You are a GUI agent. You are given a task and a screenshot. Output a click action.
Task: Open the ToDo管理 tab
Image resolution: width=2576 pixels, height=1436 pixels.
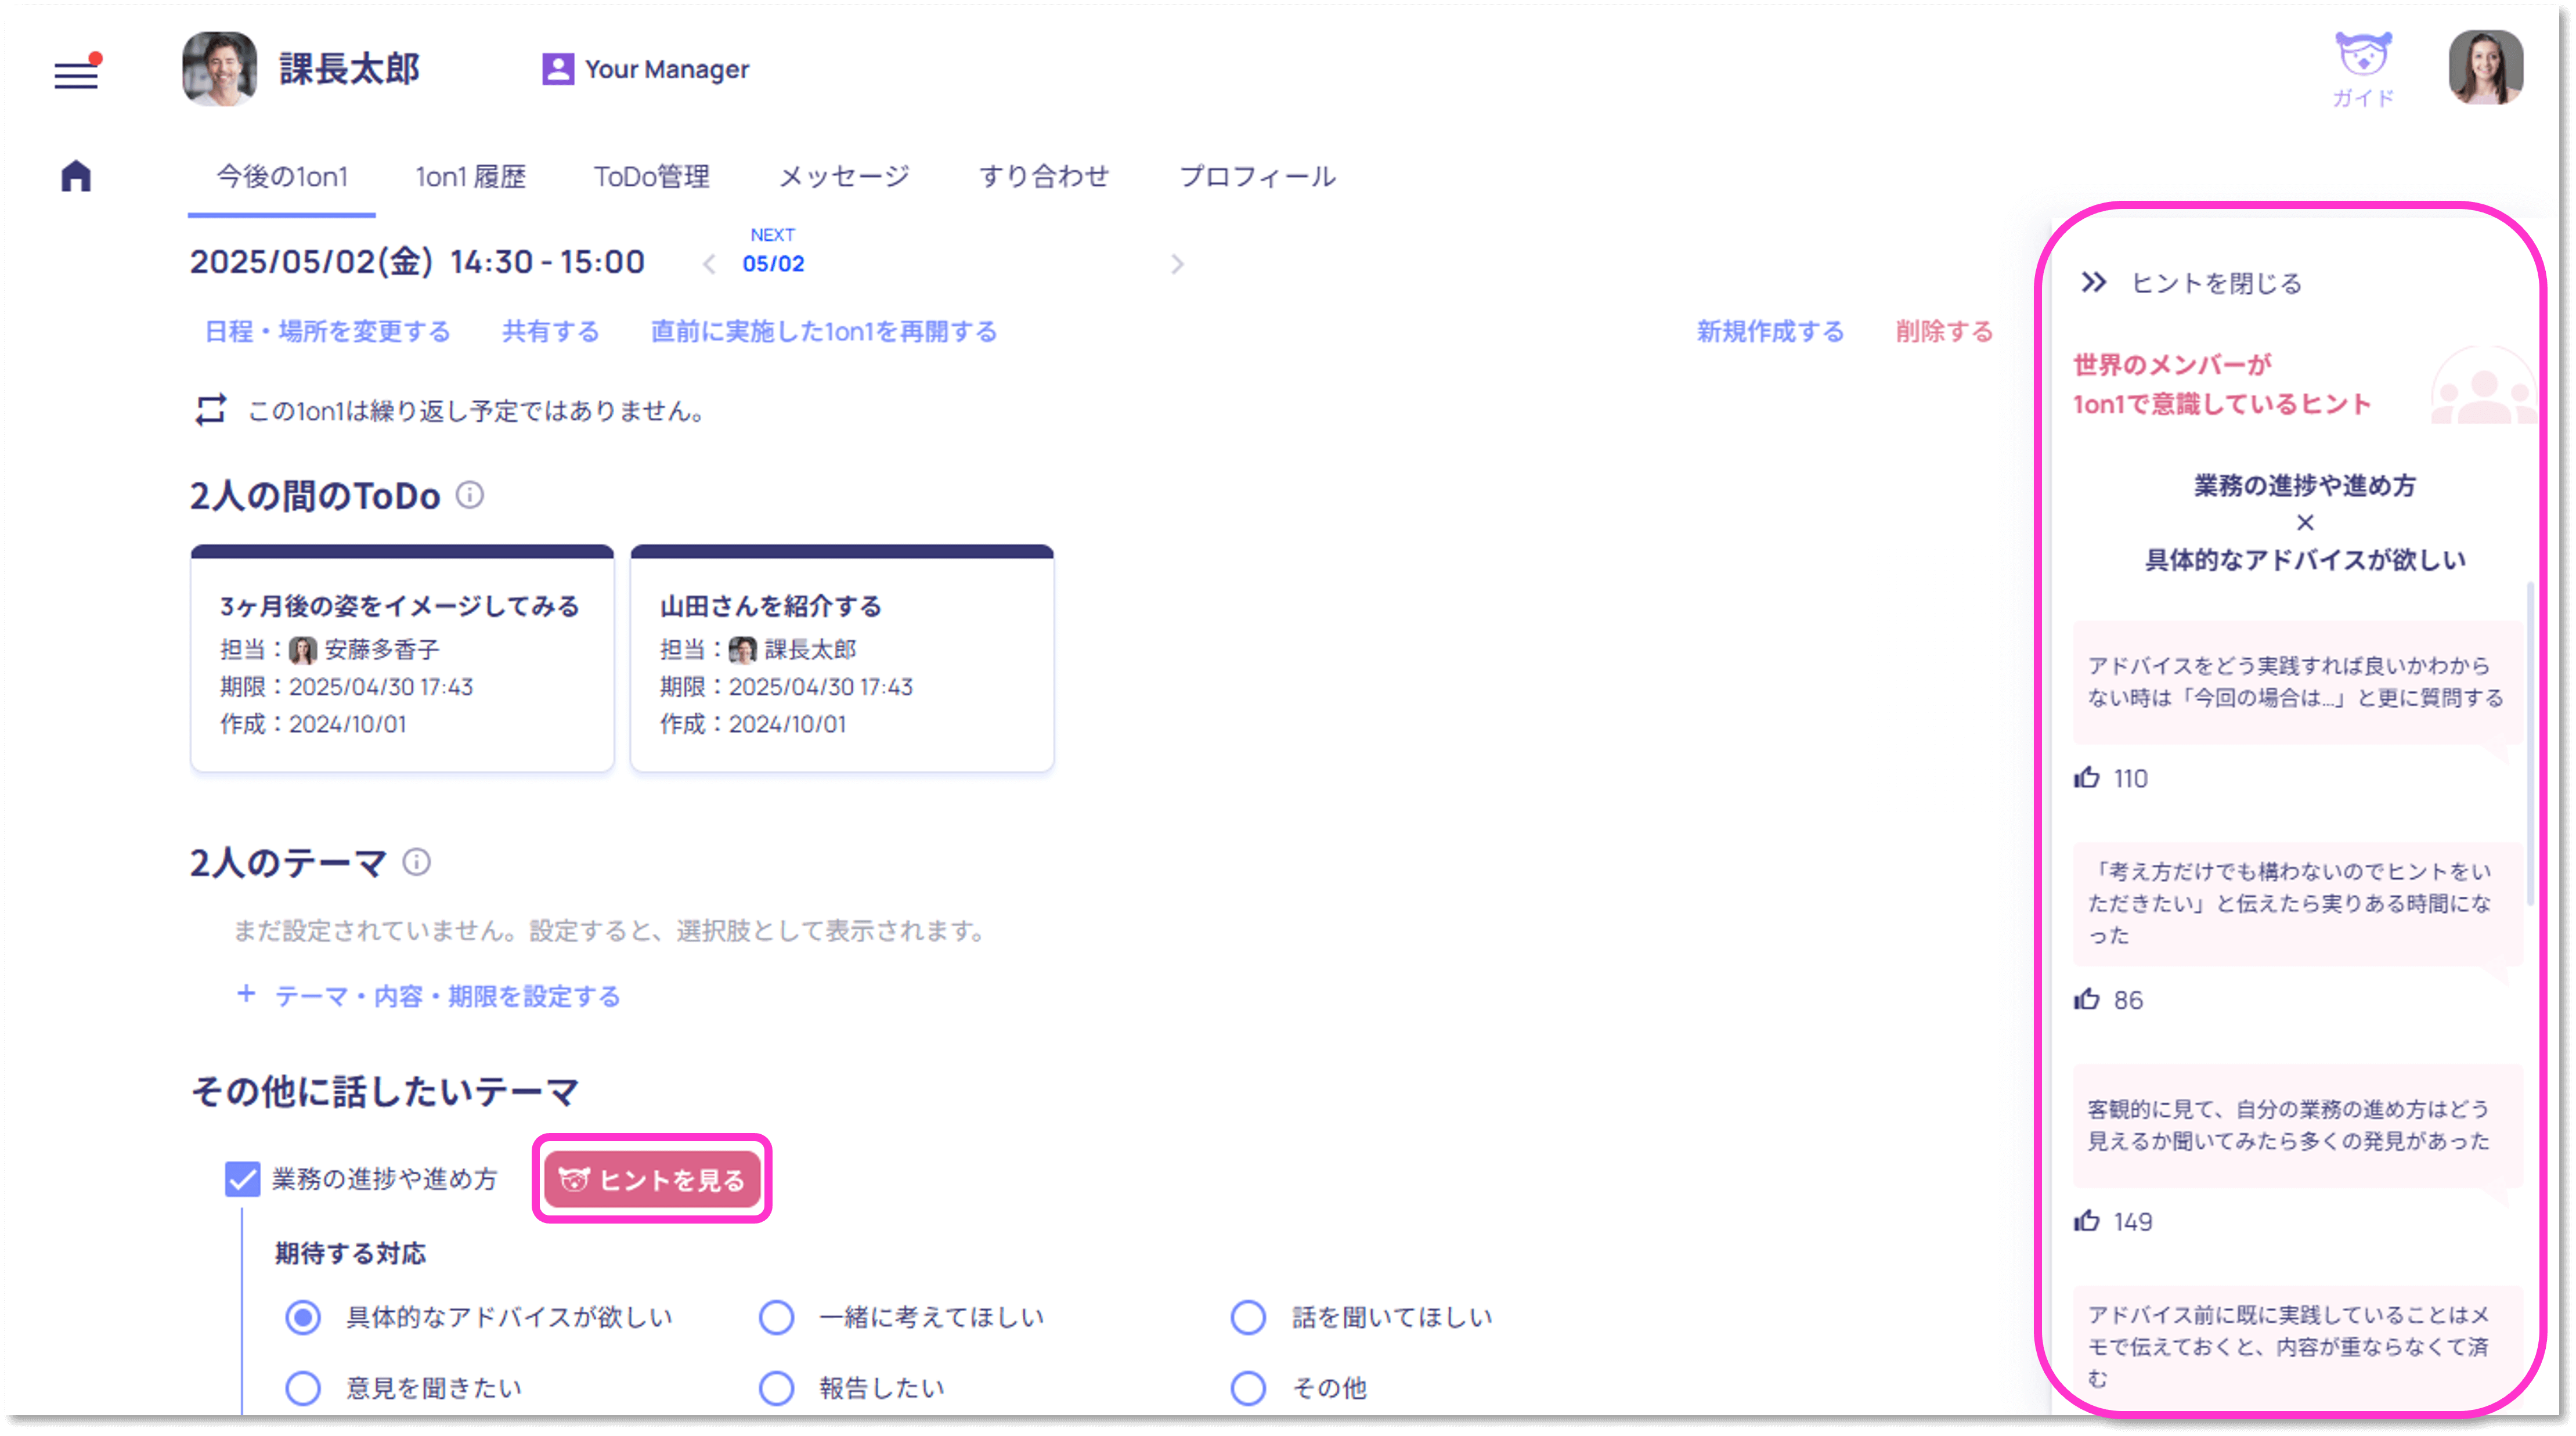point(651,177)
